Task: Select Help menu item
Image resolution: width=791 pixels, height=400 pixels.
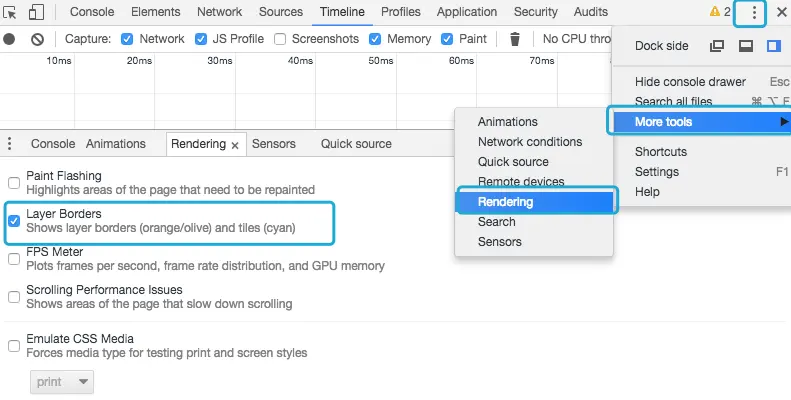Action: point(701,192)
